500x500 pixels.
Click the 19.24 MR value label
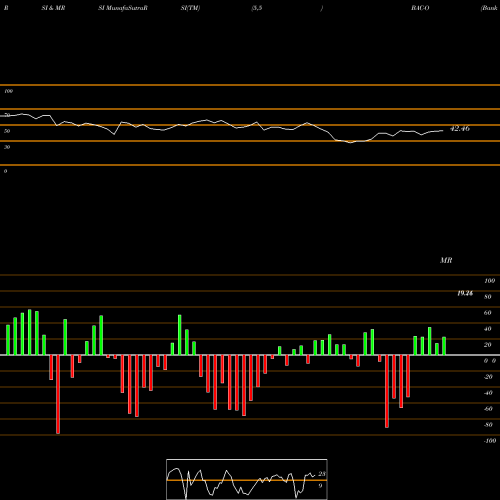pos(465,293)
